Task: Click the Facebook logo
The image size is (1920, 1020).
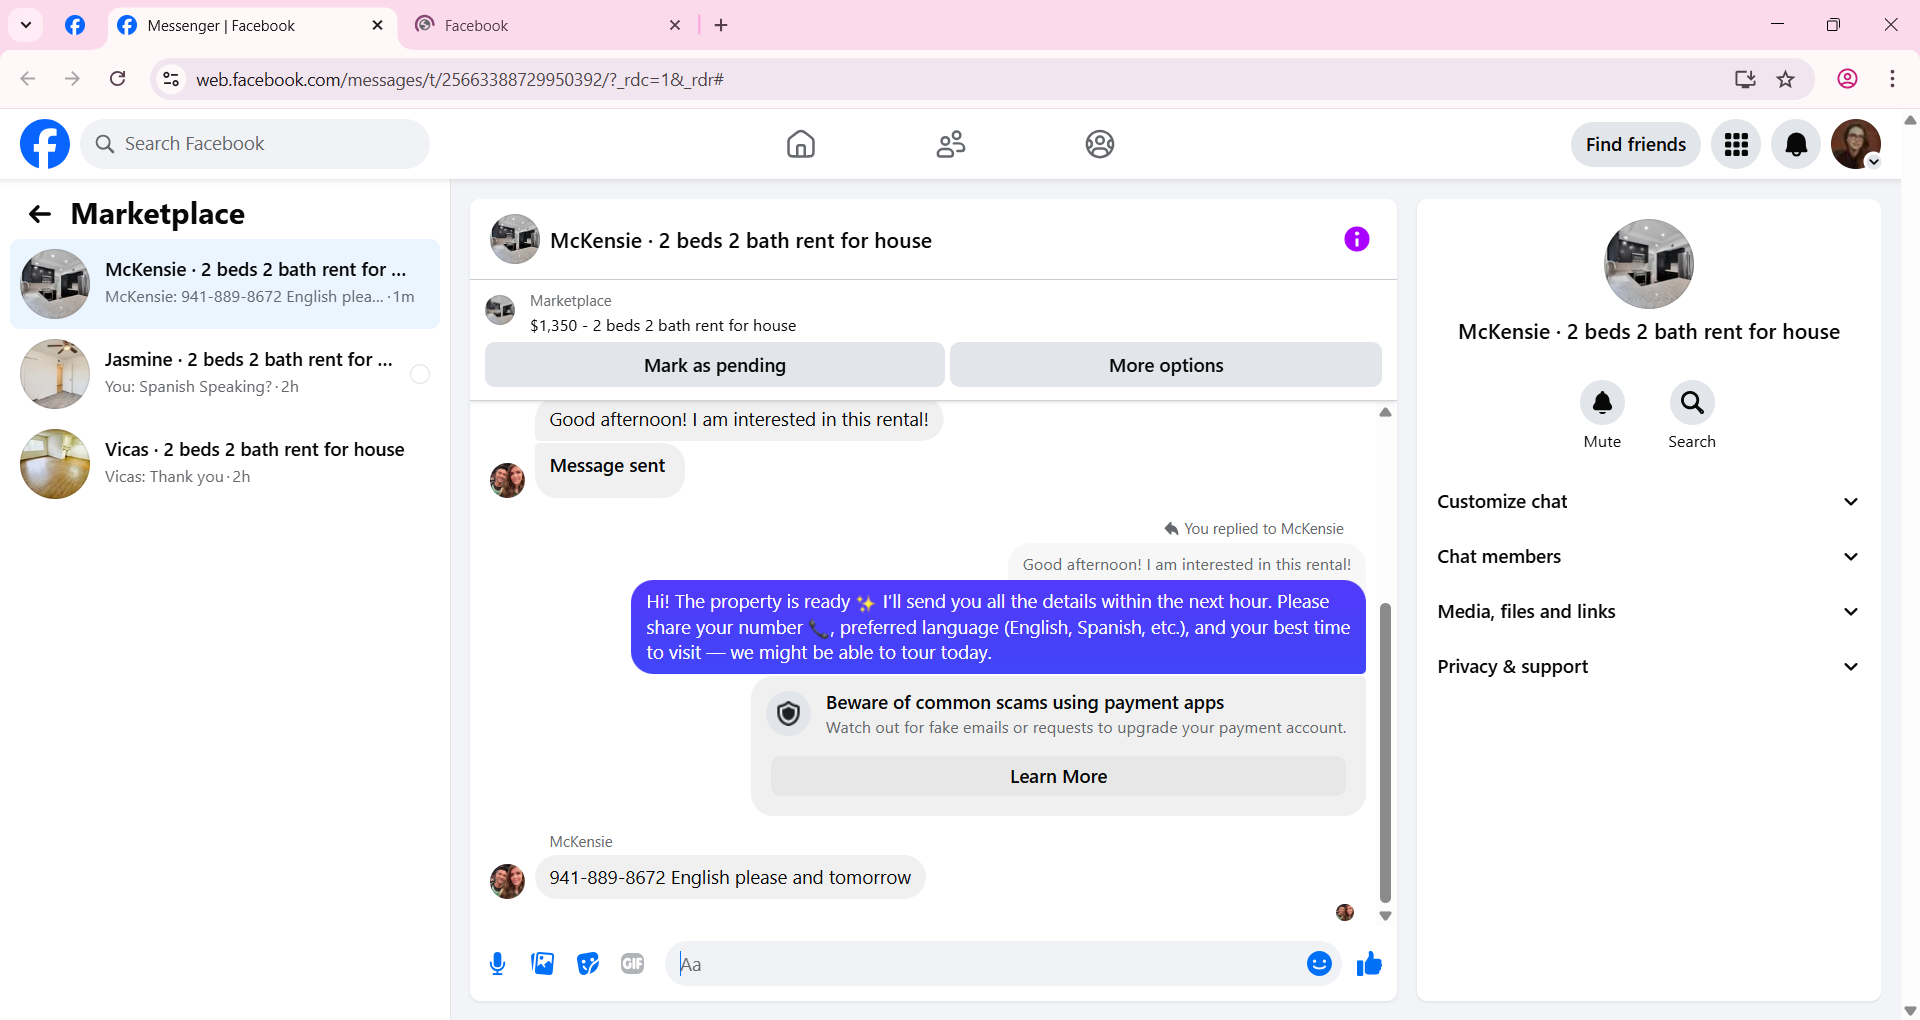Action: tap(45, 144)
